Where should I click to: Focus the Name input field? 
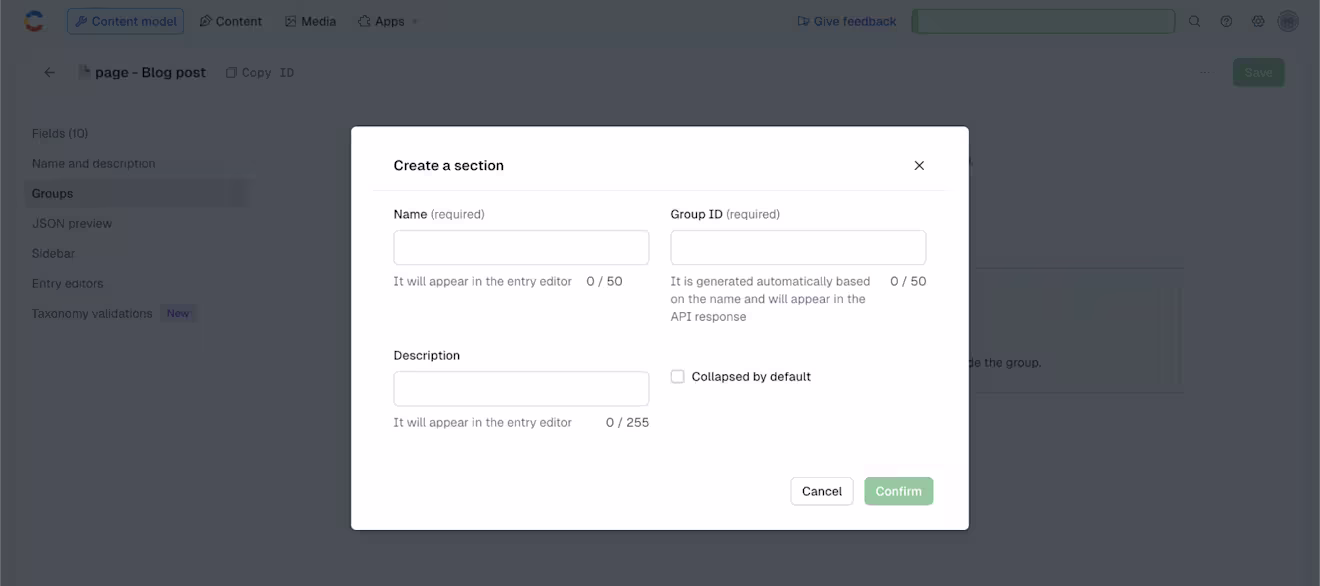tap(521, 247)
